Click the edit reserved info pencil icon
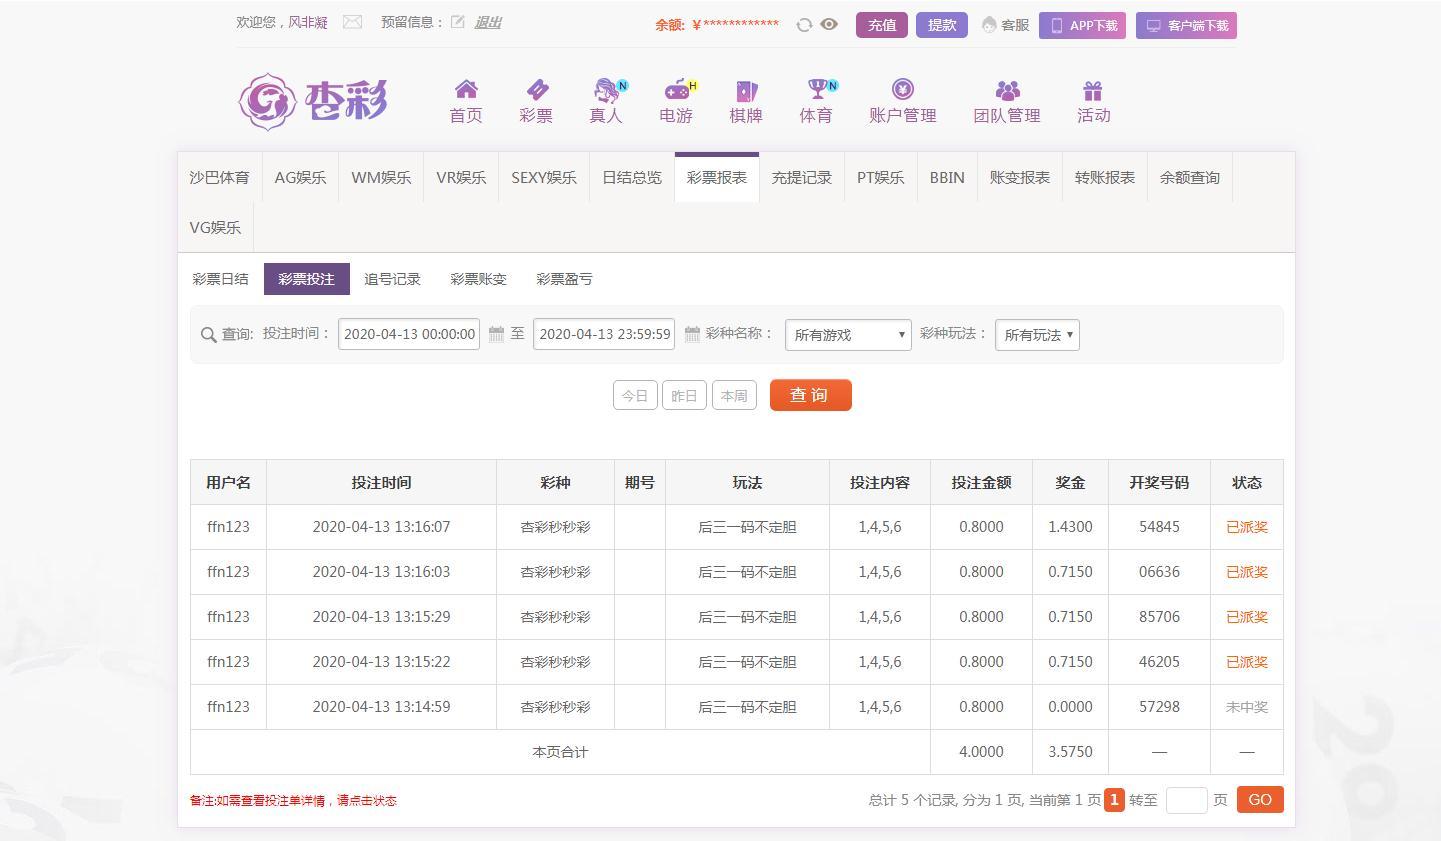 click(458, 22)
